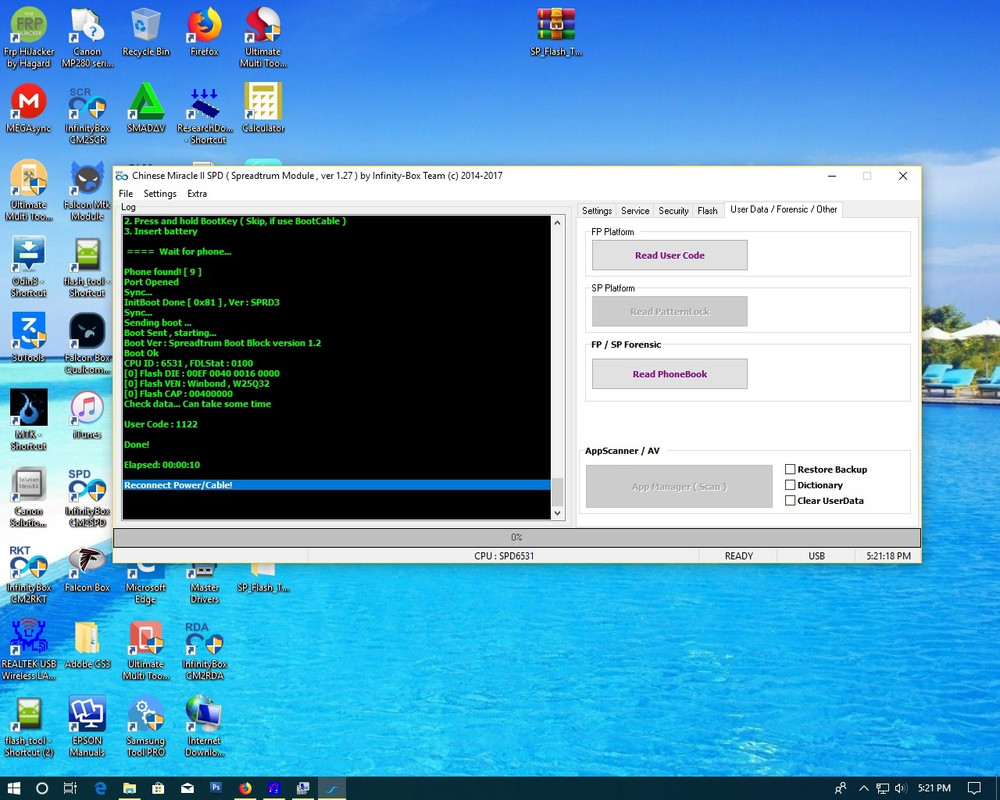Image resolution: width=1000 pixels, height=800 pixels.
Task: Click the Read PhoneBook button
Action: coord(670,374)
